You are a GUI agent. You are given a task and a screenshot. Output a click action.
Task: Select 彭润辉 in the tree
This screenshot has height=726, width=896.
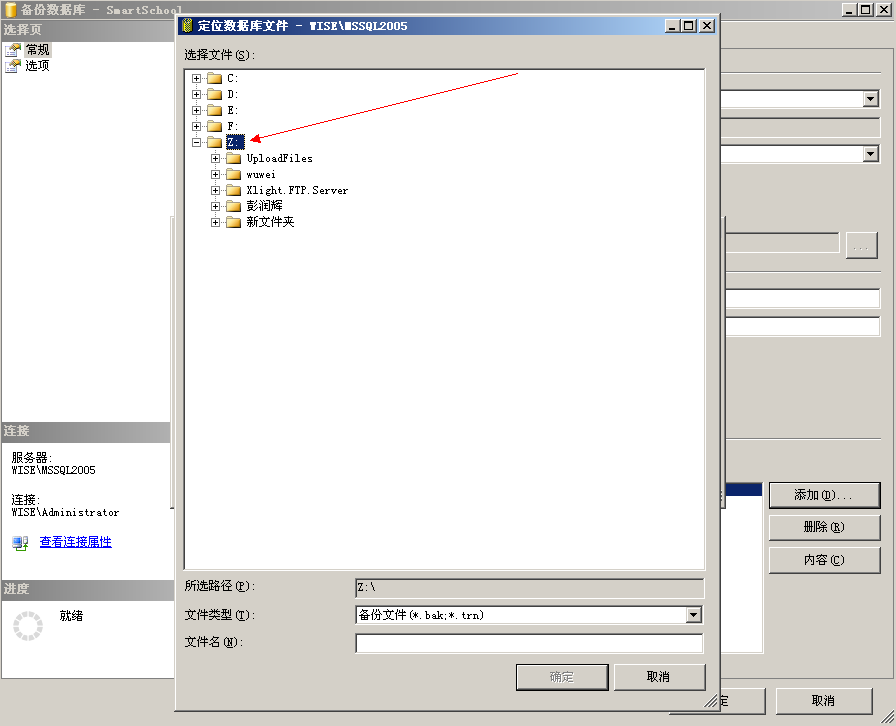click(265, 206)
